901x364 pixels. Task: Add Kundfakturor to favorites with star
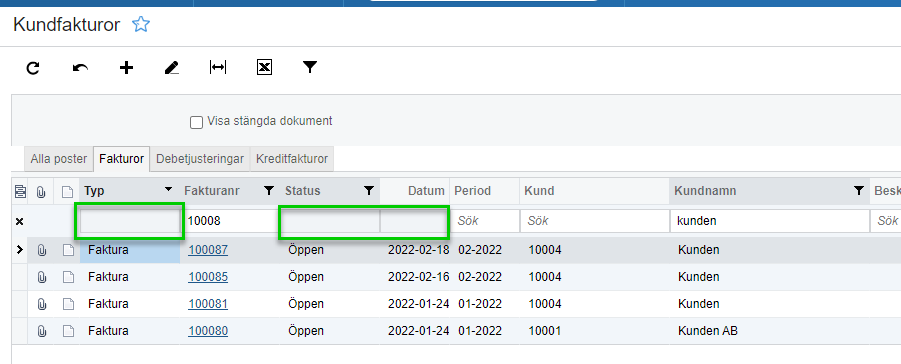(141, 24)
